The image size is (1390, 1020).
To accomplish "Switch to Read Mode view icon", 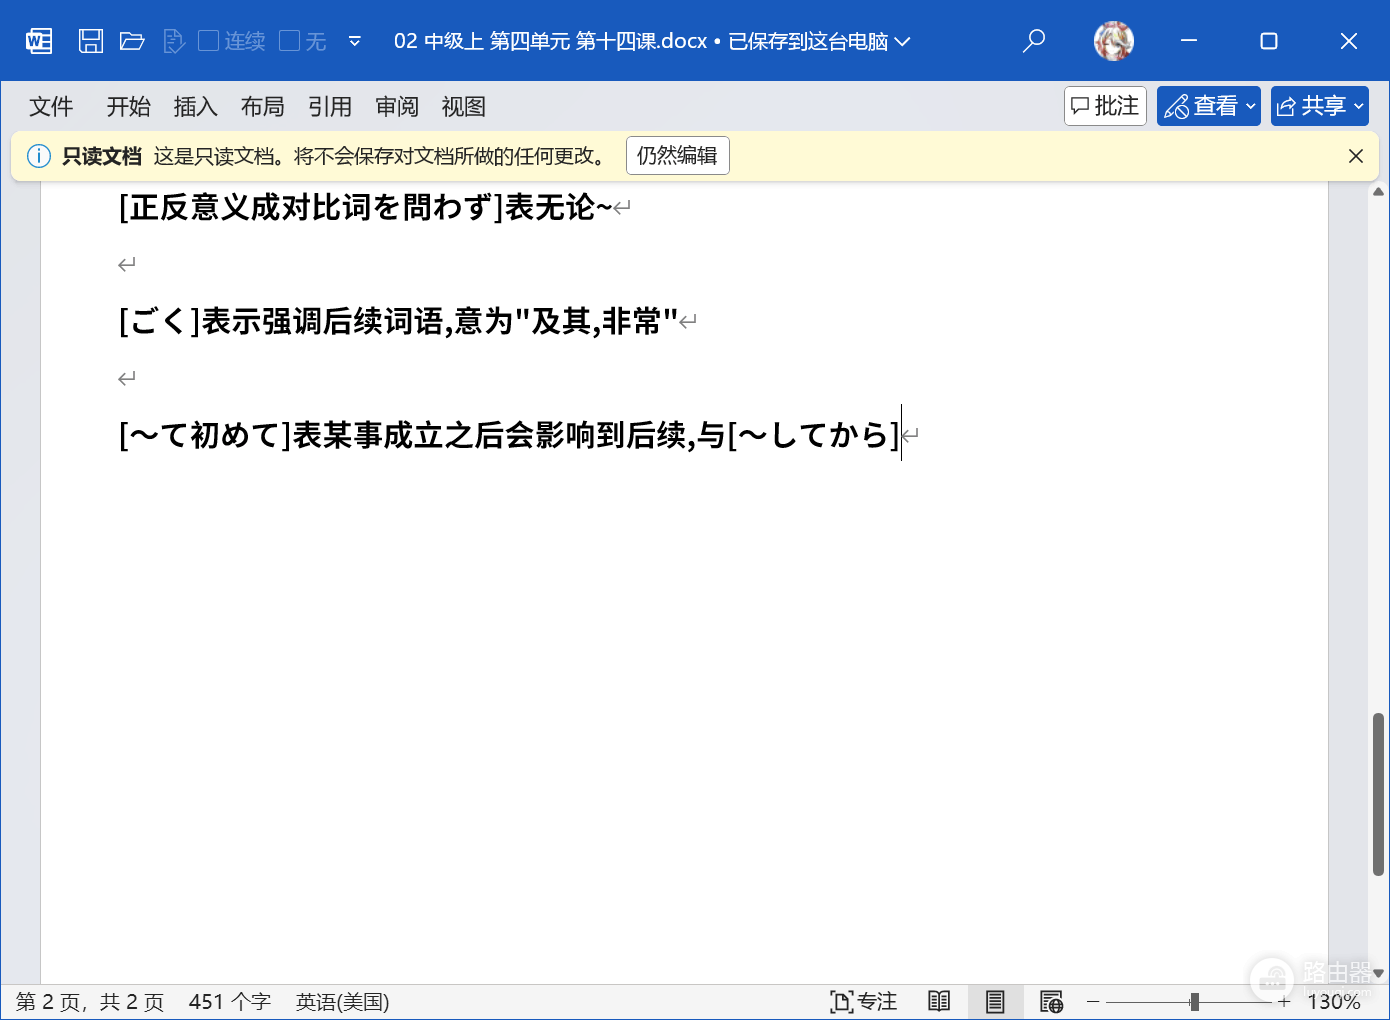I will [939, 1002].
